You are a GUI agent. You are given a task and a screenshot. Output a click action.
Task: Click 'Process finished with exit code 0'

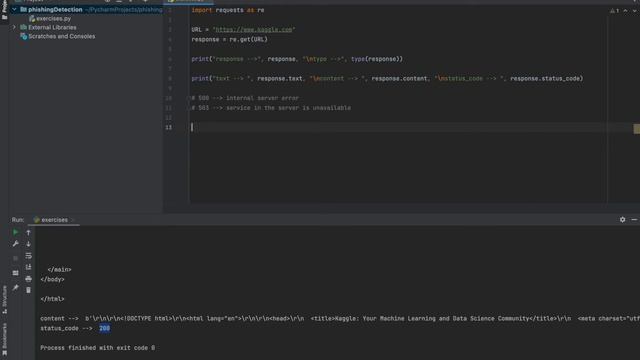click(98, 348)
